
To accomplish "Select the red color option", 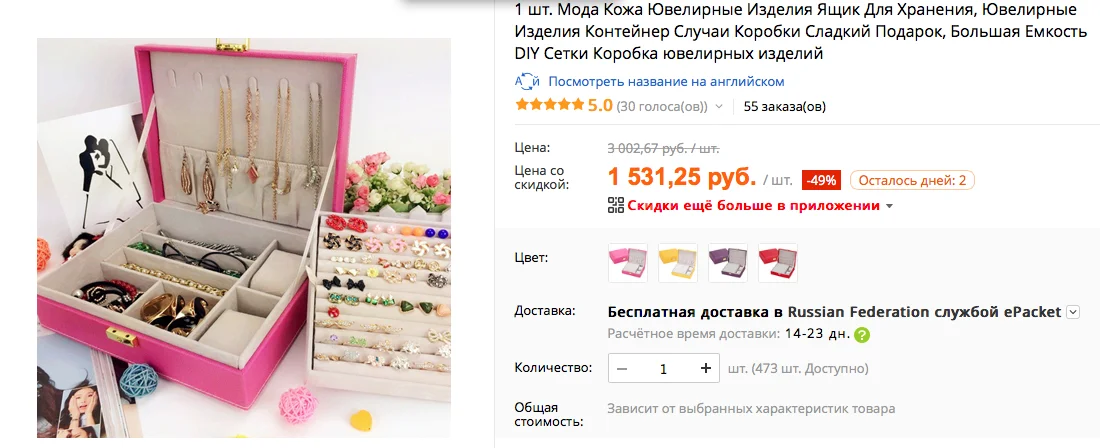I will pyautogui.click(x=777, y=263).
